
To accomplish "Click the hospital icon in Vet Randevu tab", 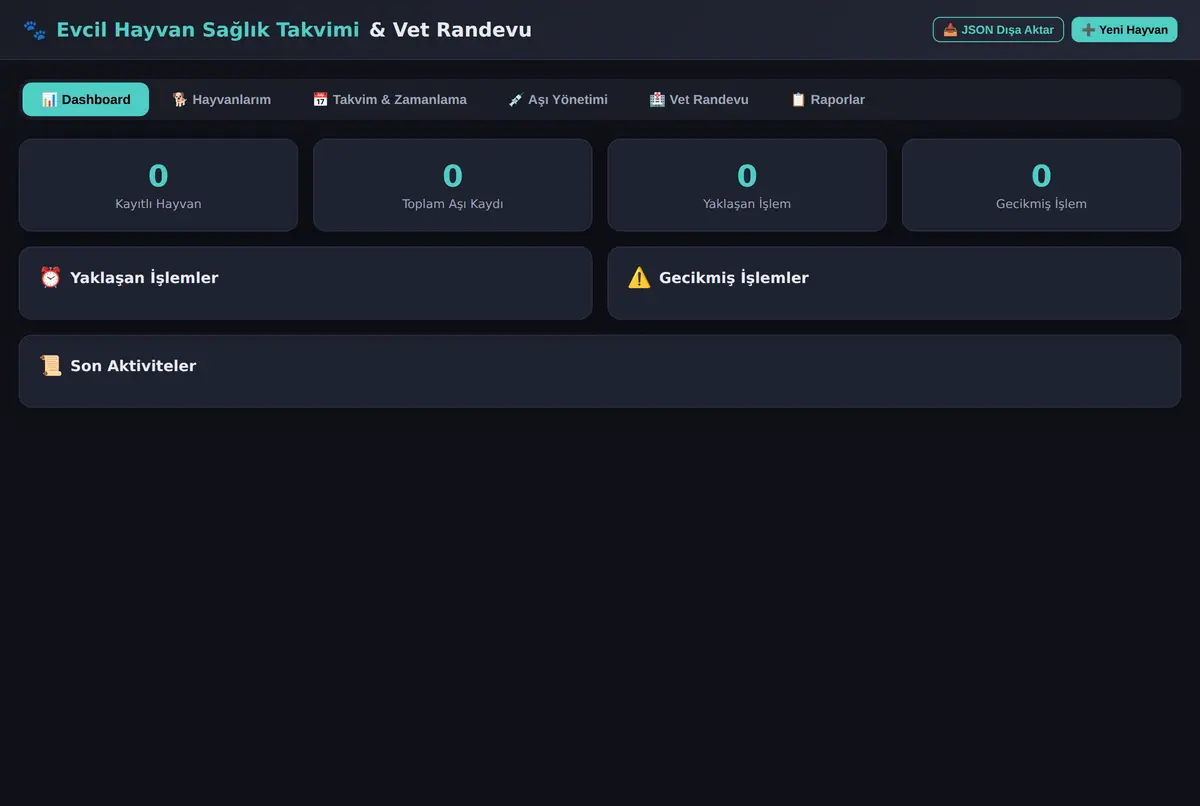I will click(x=657, y=99).
